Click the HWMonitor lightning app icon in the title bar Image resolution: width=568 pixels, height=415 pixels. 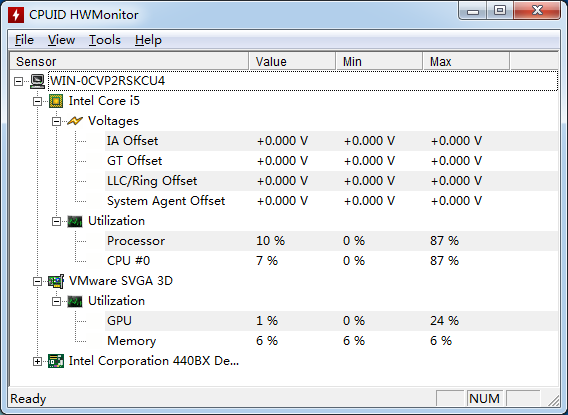16,15
